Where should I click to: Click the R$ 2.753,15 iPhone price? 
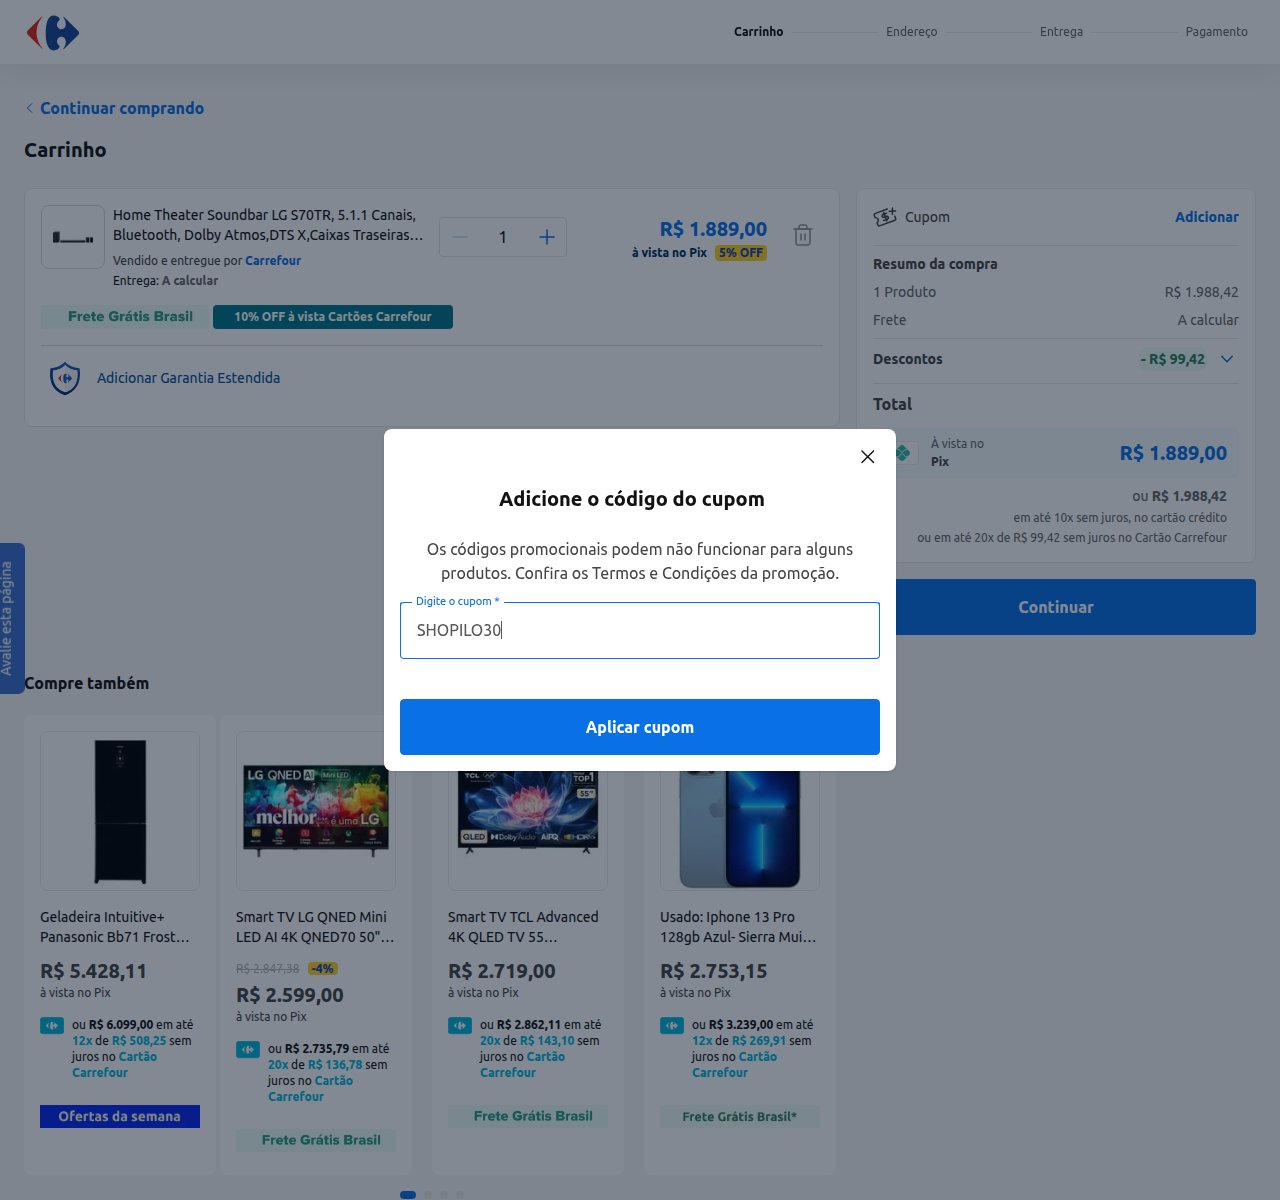713,971
